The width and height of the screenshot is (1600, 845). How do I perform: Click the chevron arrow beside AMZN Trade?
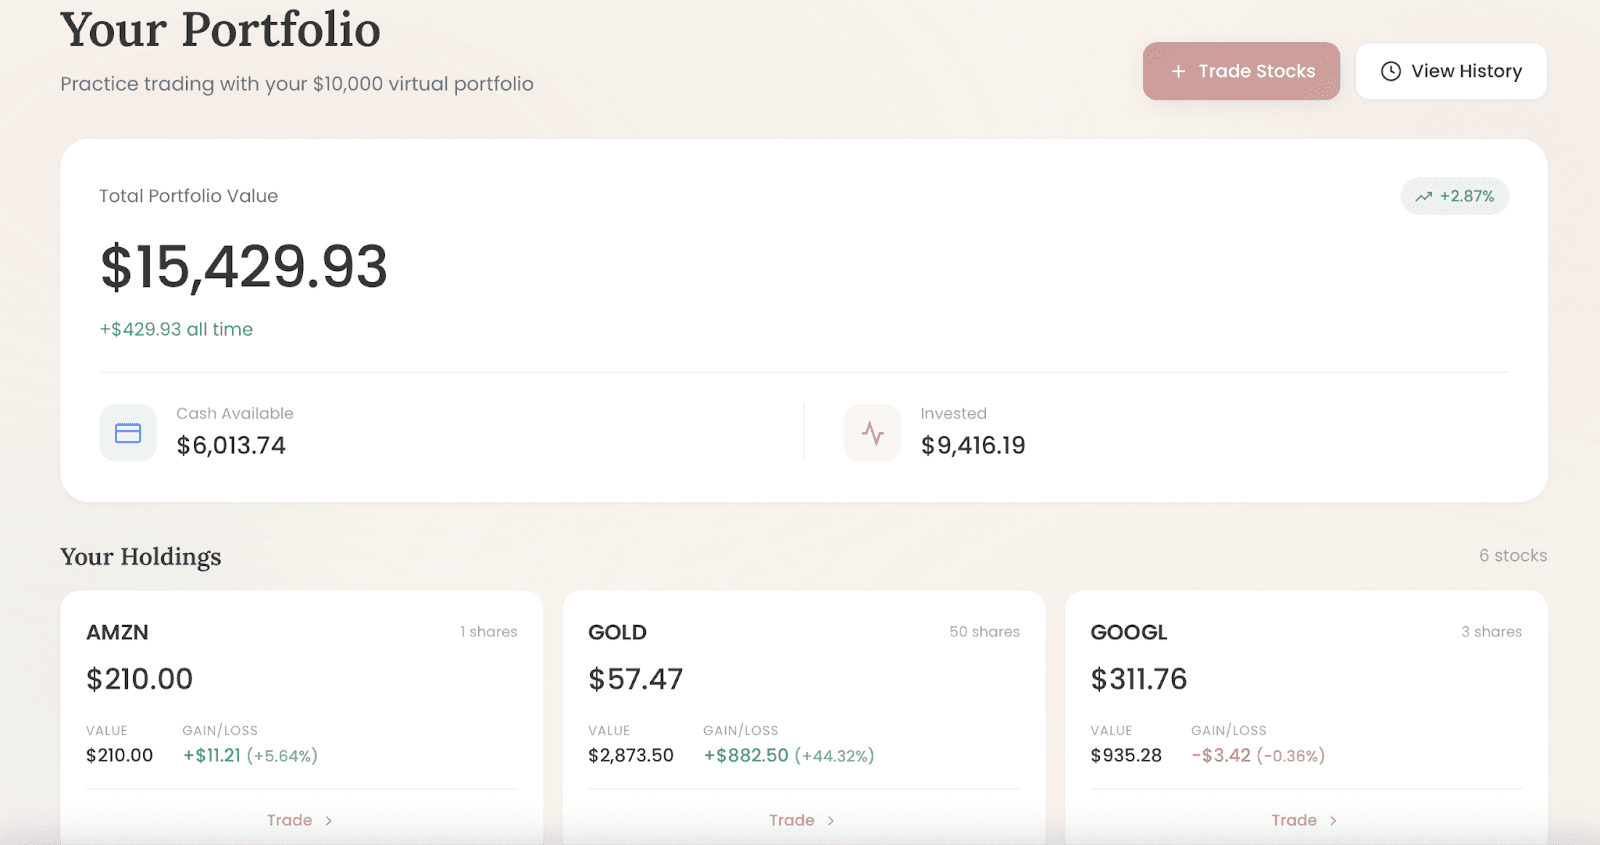coord(328,821)
